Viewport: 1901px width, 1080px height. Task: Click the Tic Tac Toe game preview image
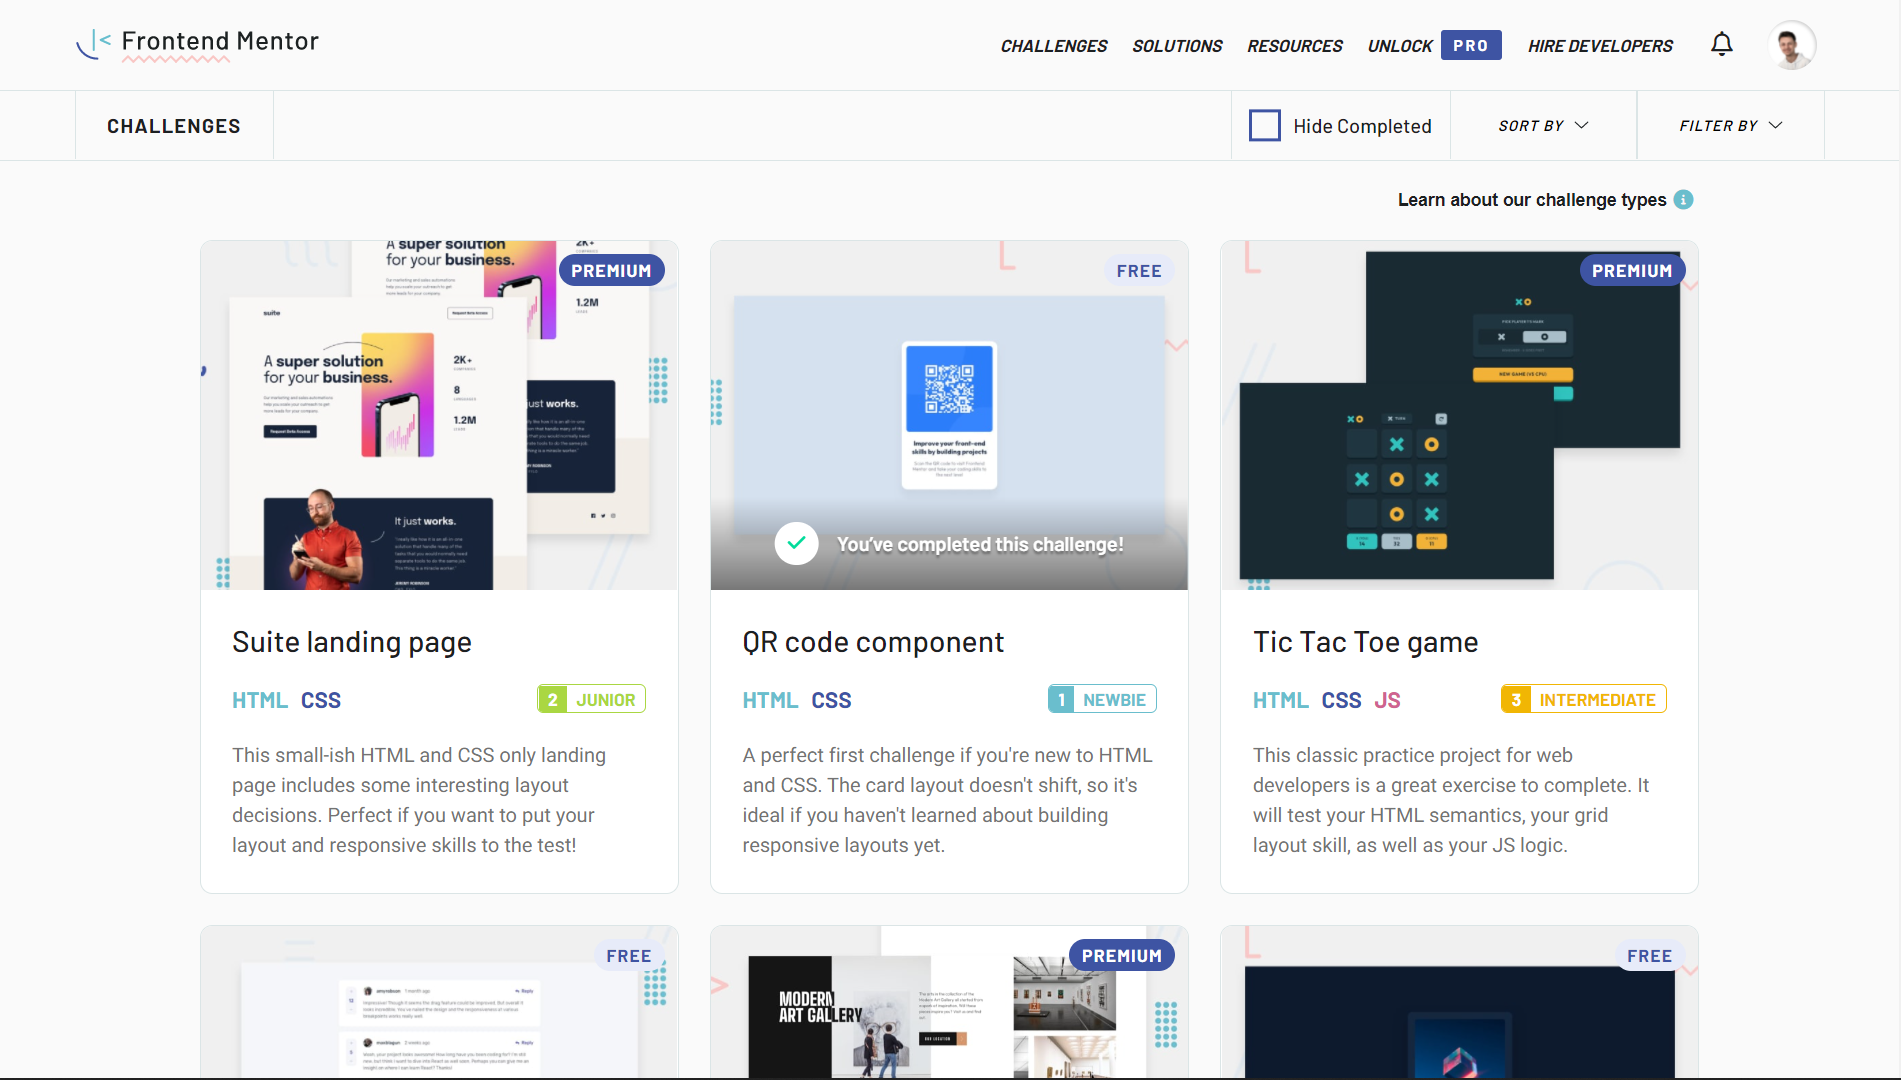[x=1459, y=415]
